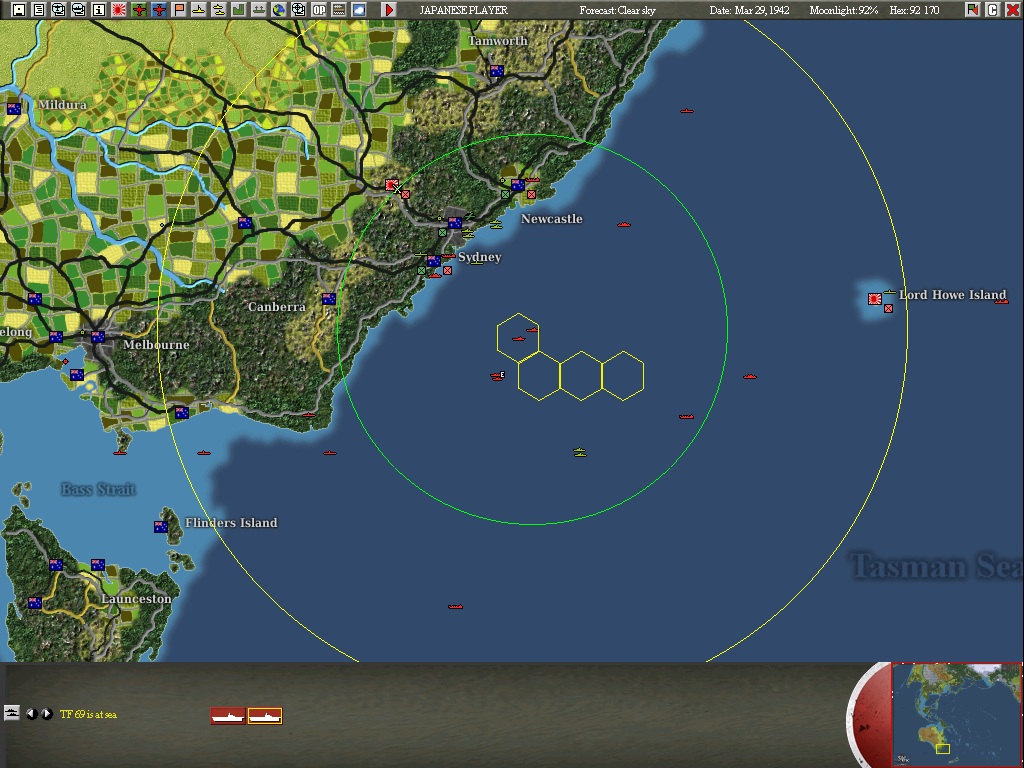Click the Australian flag at Tamworth
1024x768 pixels.
(x=497, y=71)
